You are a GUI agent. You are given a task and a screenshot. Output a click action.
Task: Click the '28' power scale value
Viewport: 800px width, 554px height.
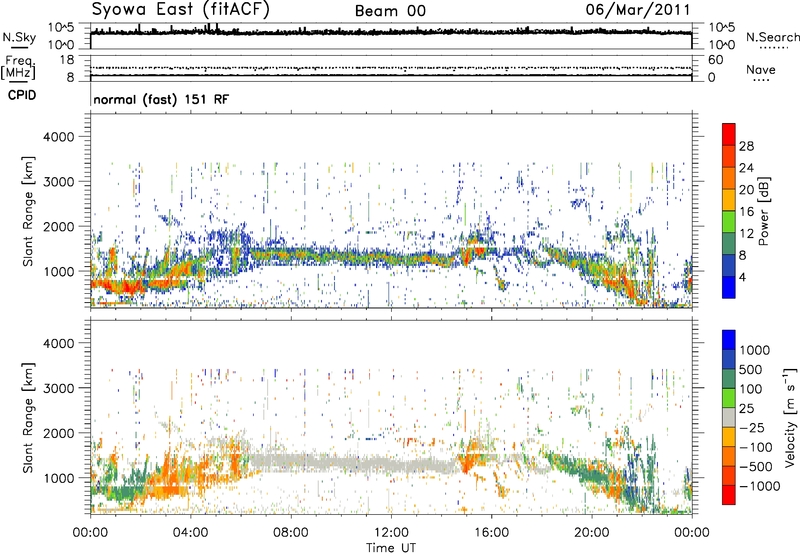pyautogui.click(x=746, y=146)
